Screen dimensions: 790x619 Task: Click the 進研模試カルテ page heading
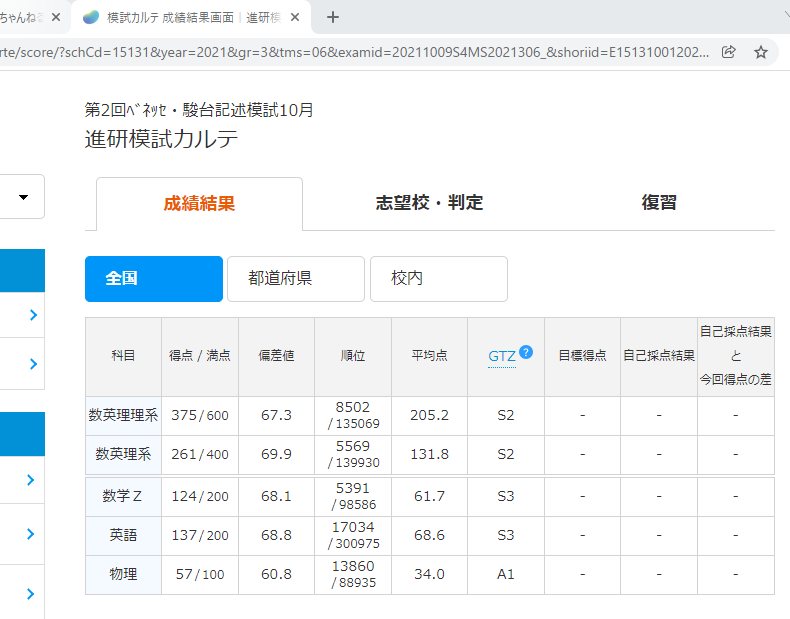[x=161, y=139]
